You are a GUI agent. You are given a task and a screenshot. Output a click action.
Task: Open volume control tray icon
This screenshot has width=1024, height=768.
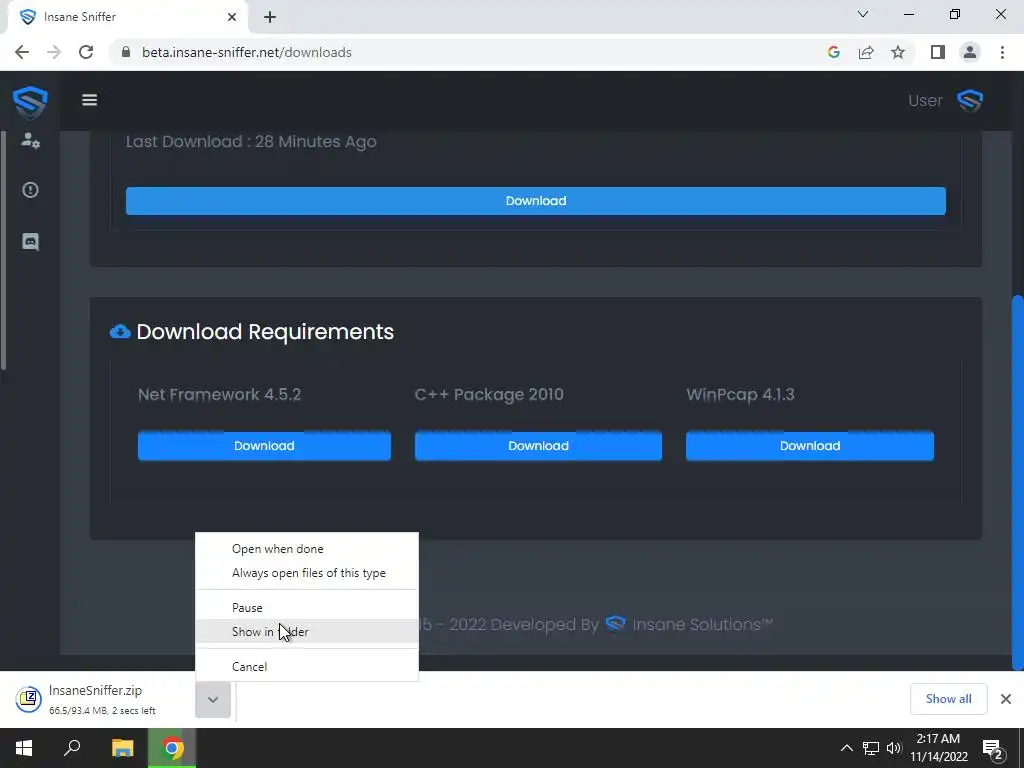[x=893, y=748]
